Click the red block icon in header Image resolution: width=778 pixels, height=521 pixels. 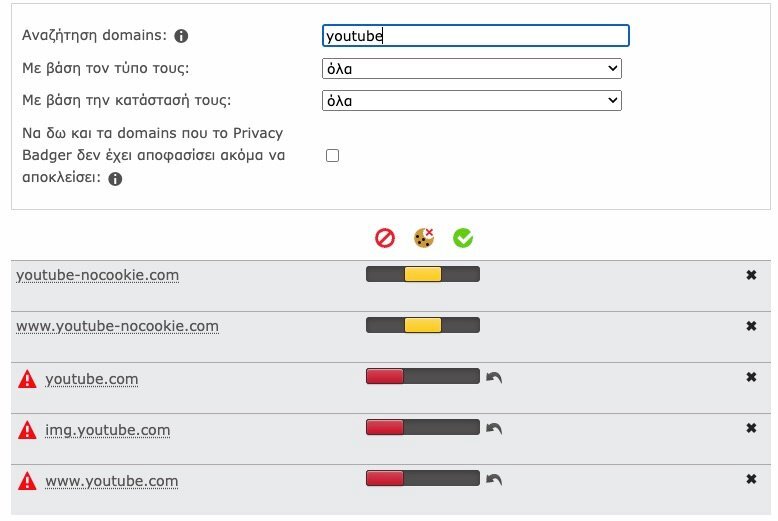pos(385,238)
